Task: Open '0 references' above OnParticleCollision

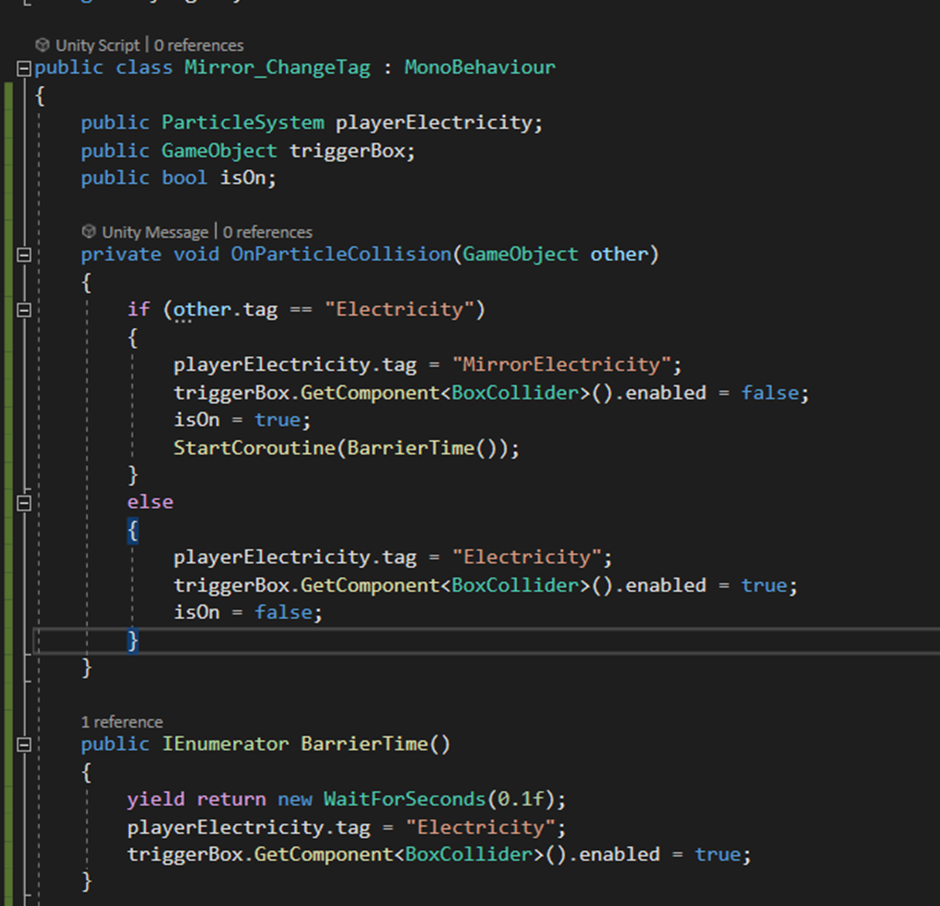Action: tap(267, 232)
